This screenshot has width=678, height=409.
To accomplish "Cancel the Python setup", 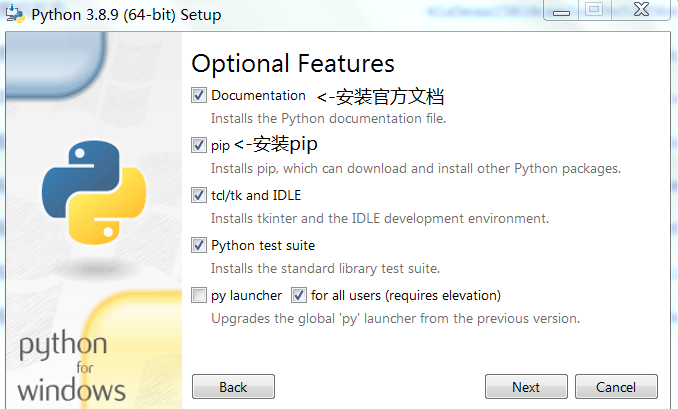I will (615, 387).
